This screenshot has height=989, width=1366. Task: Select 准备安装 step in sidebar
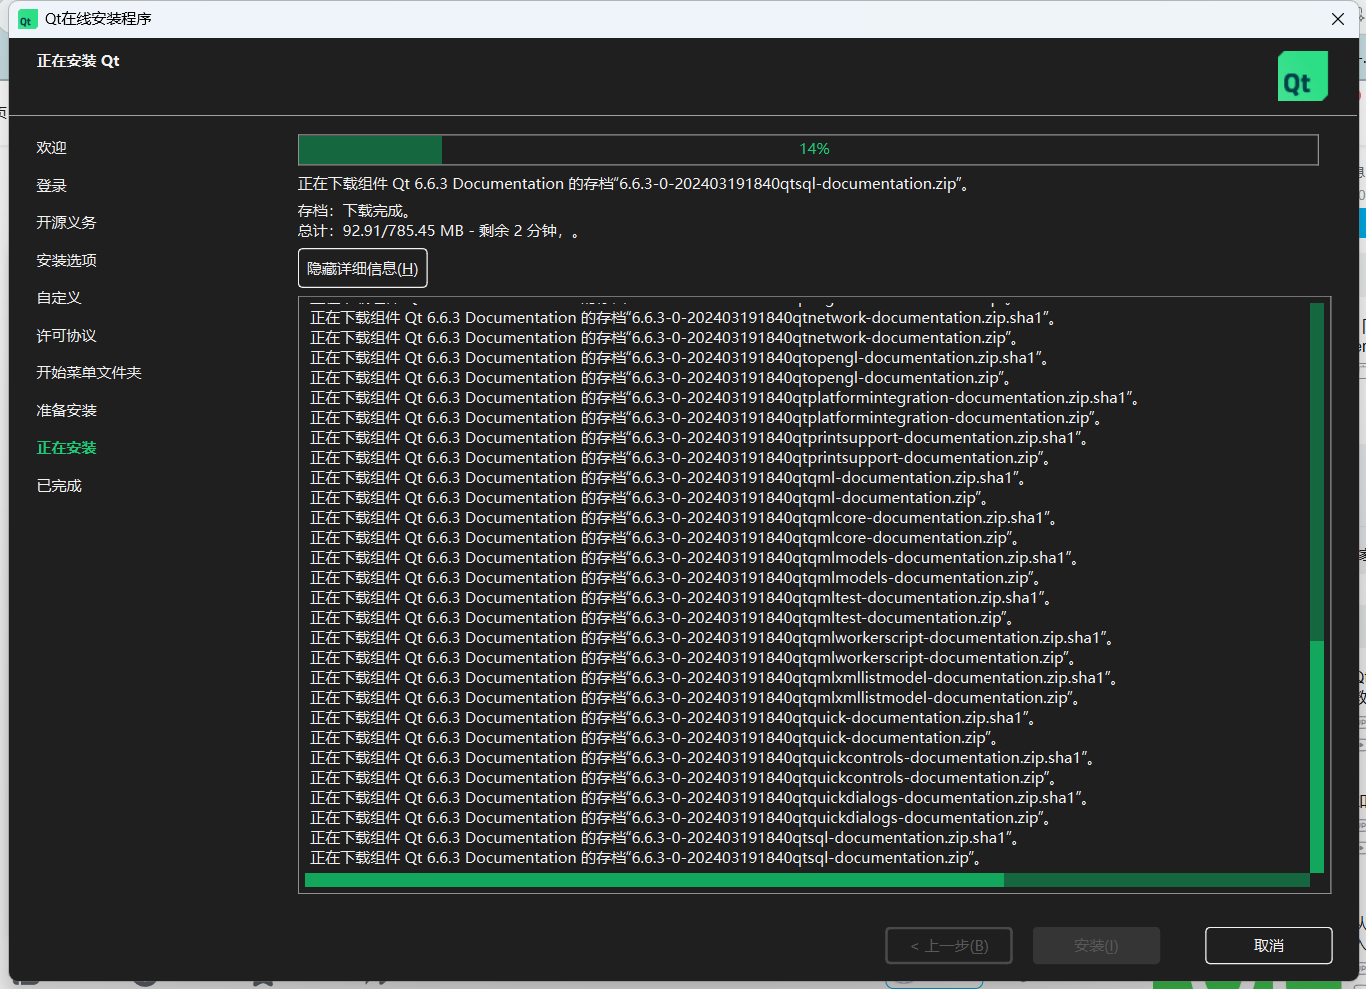pyautogui.click(x=67, y=410)
